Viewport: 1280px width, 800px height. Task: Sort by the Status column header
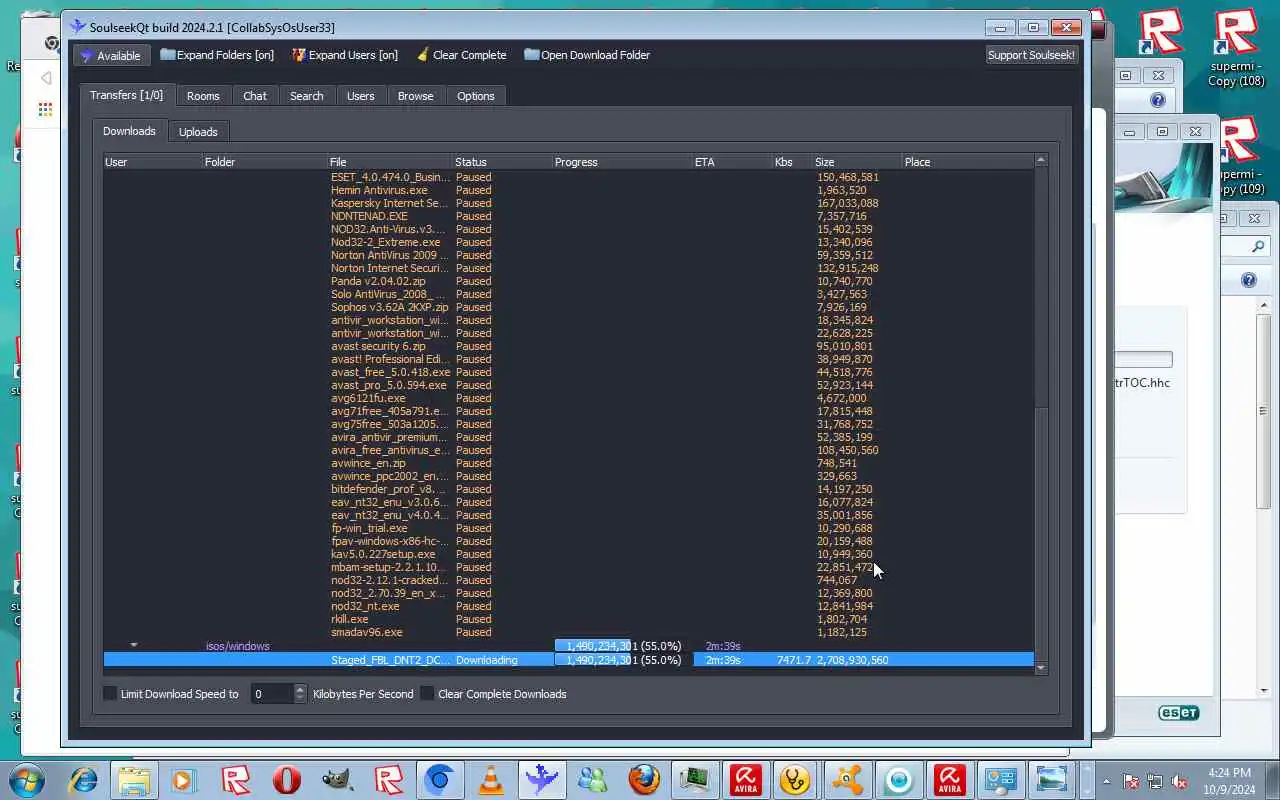point(502,162)
